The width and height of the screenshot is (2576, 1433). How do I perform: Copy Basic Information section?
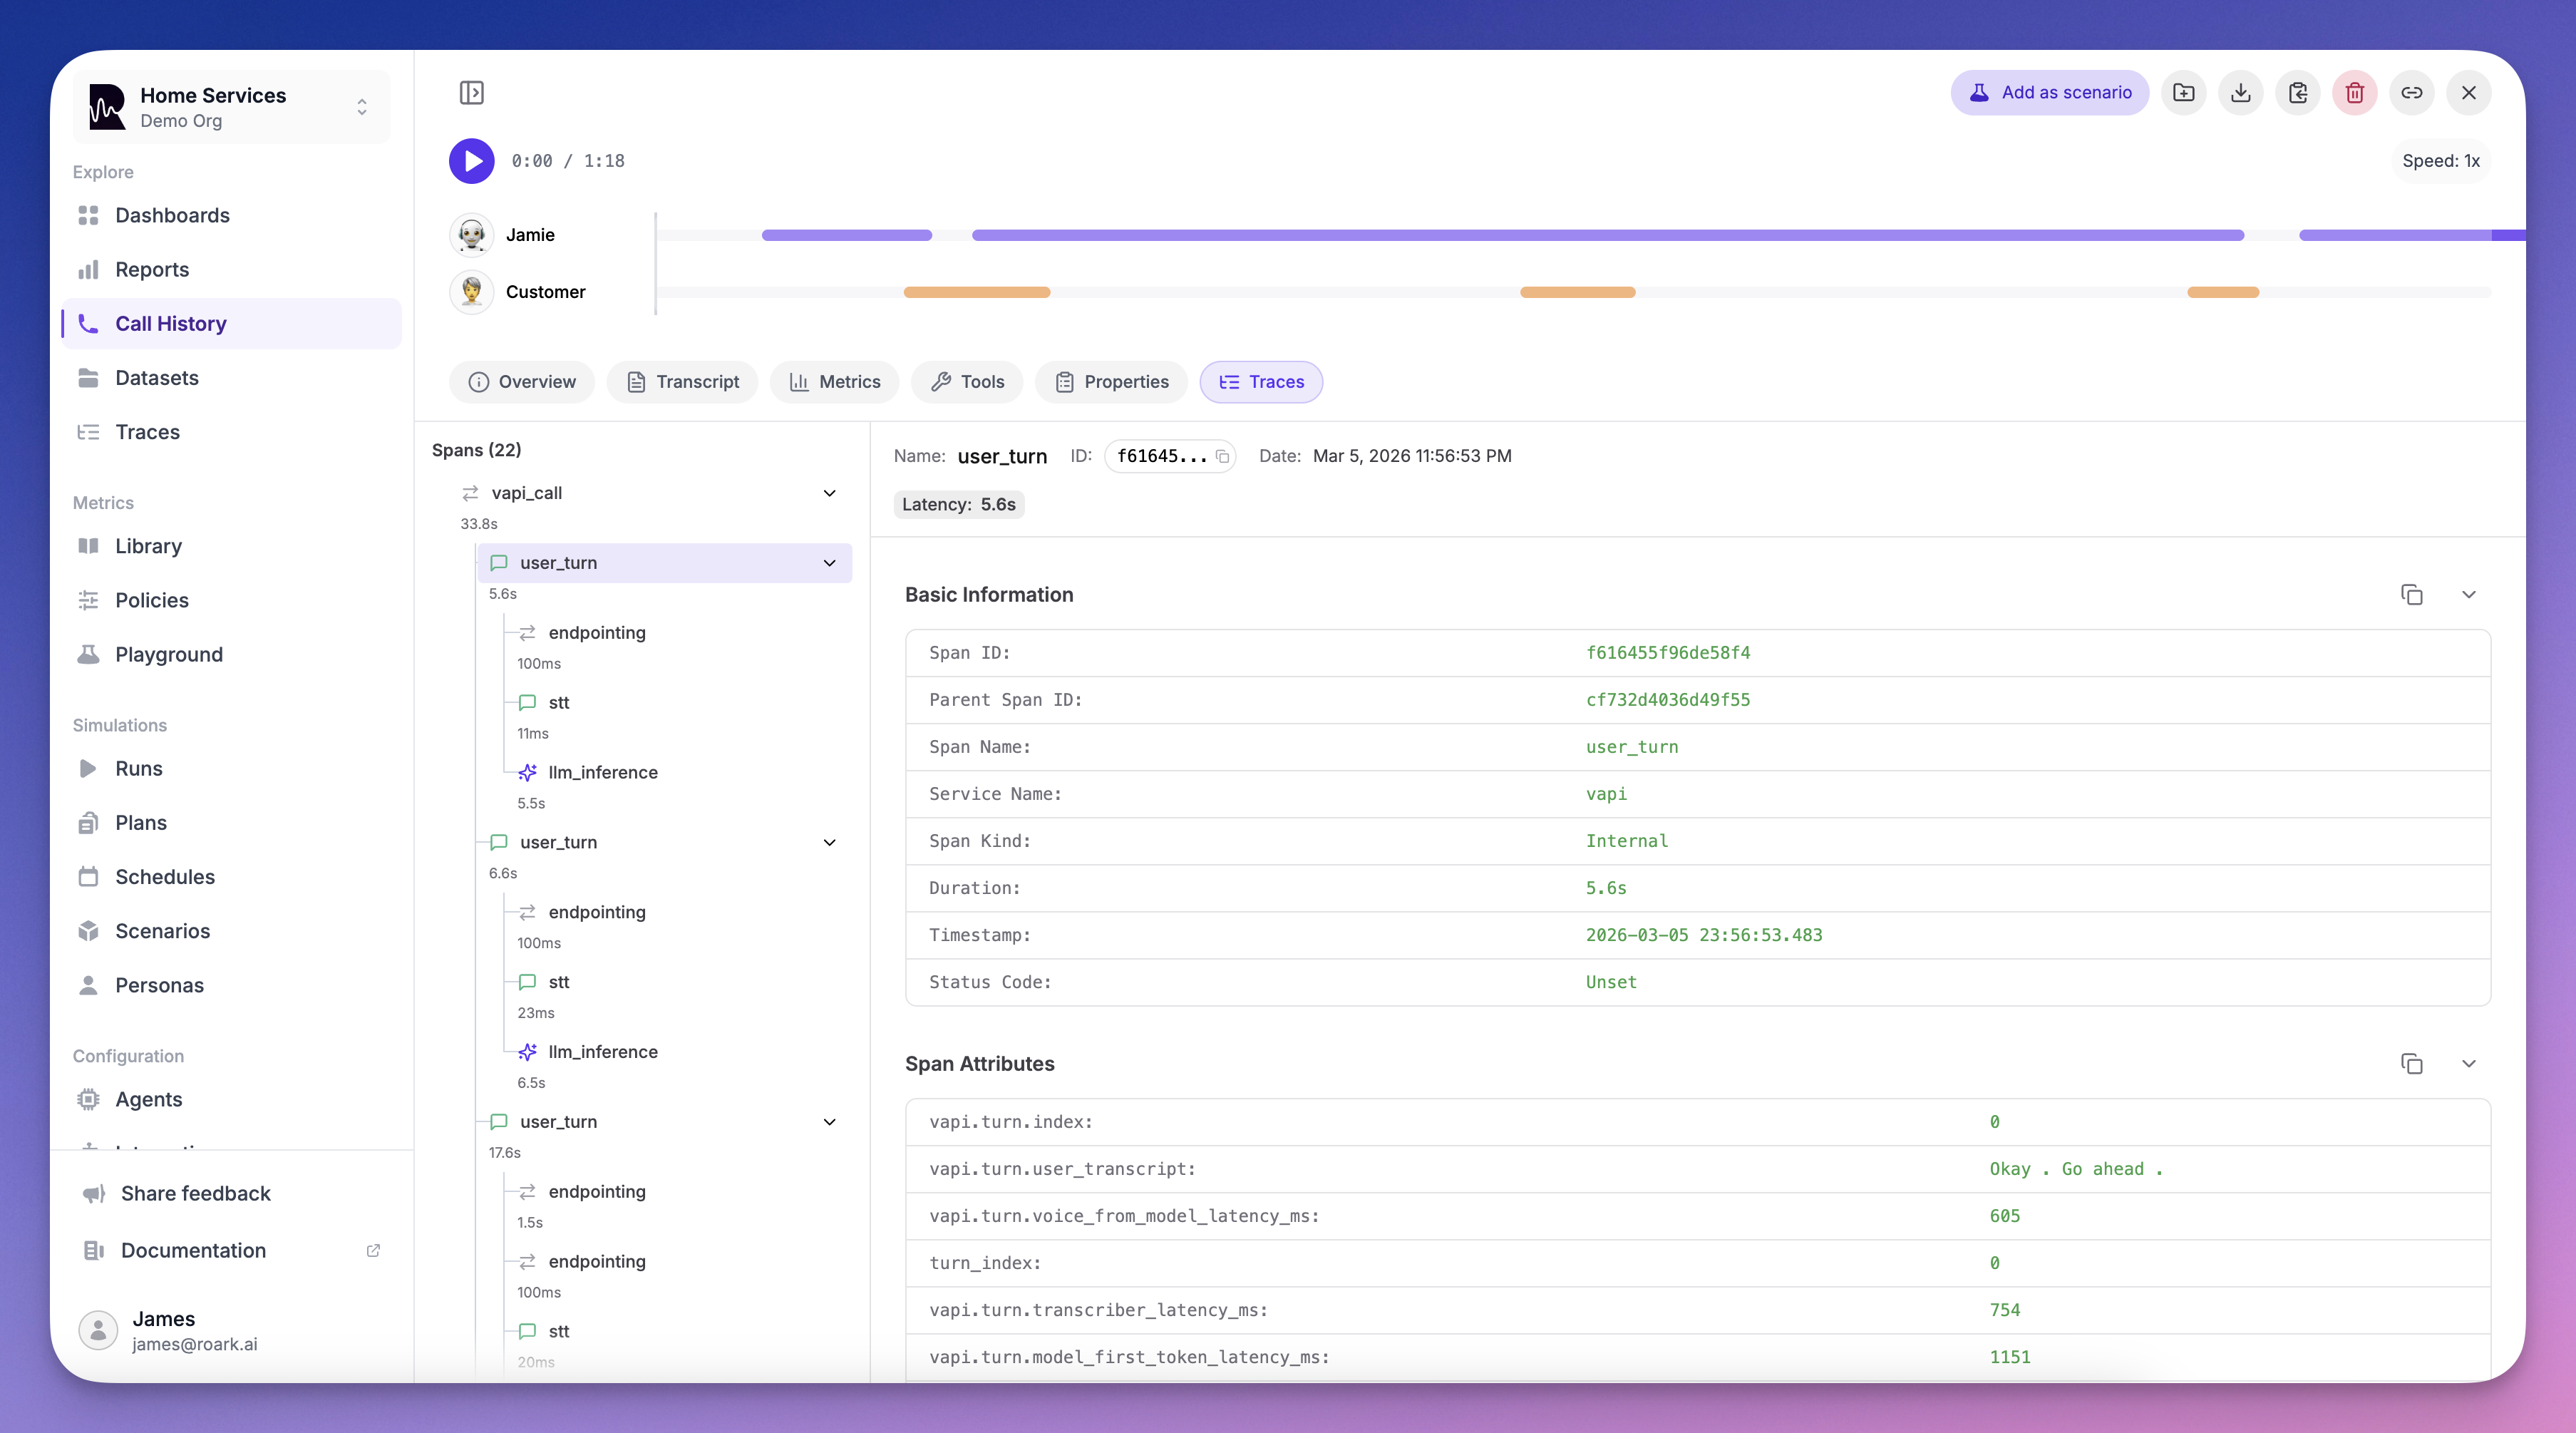point(2412,595)
